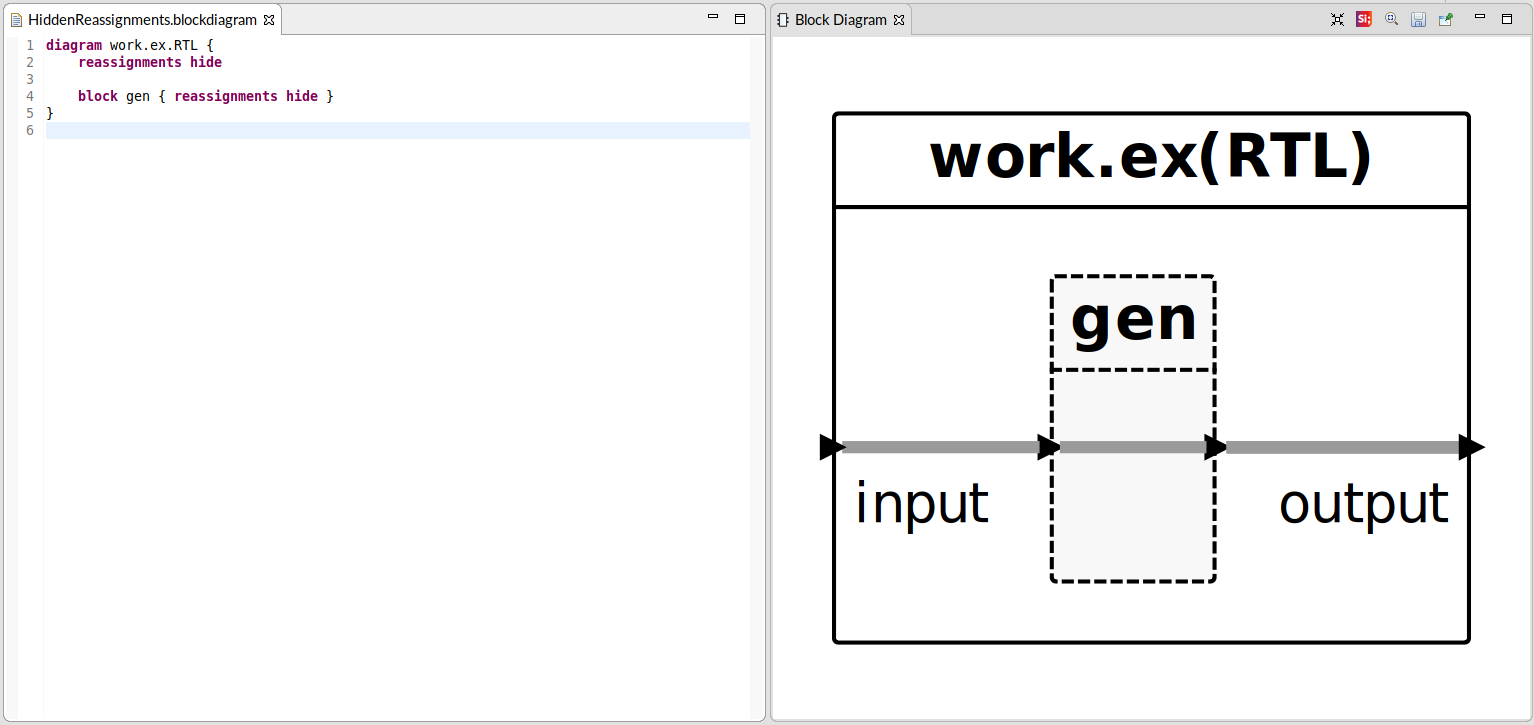Select the work.ex(RTL) title in diagram
This screenshot has height=725, width=1534.
pyautogui.click(x=1151, y=157)
